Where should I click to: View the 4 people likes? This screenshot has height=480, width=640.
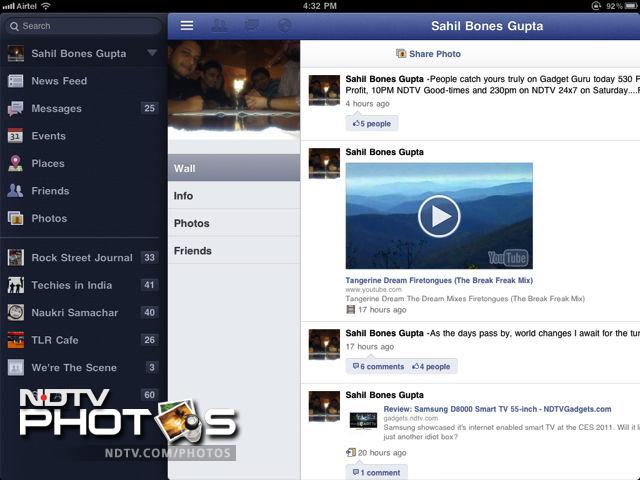(x=431, y=366)
